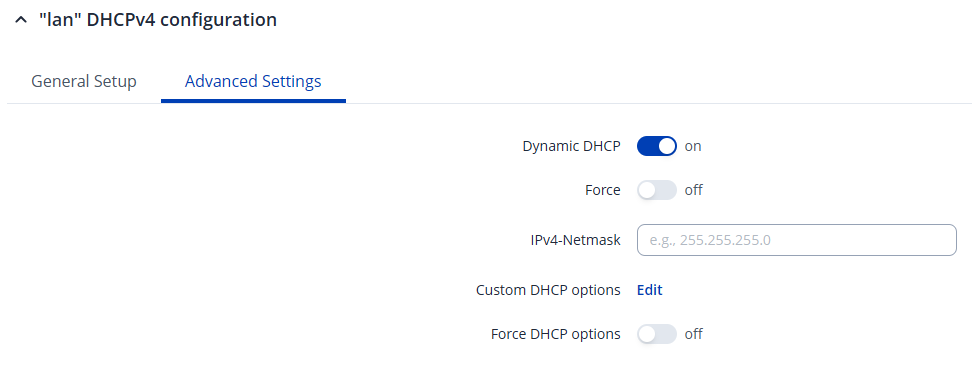Click the 255.255.255.0 placeholder text
The height and width of the screenshot is (380, 972).
point(725,240)
